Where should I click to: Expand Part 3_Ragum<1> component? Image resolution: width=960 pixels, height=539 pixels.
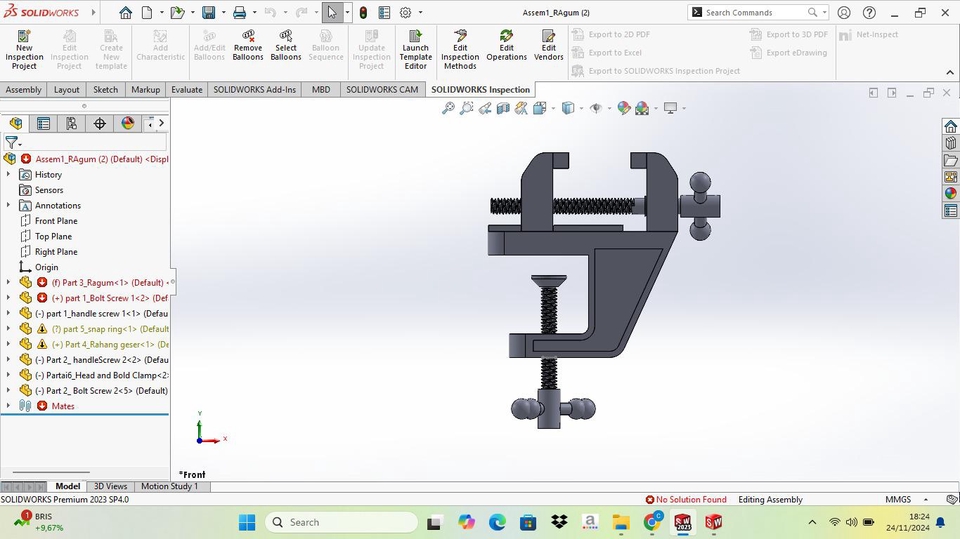(8, 282)
